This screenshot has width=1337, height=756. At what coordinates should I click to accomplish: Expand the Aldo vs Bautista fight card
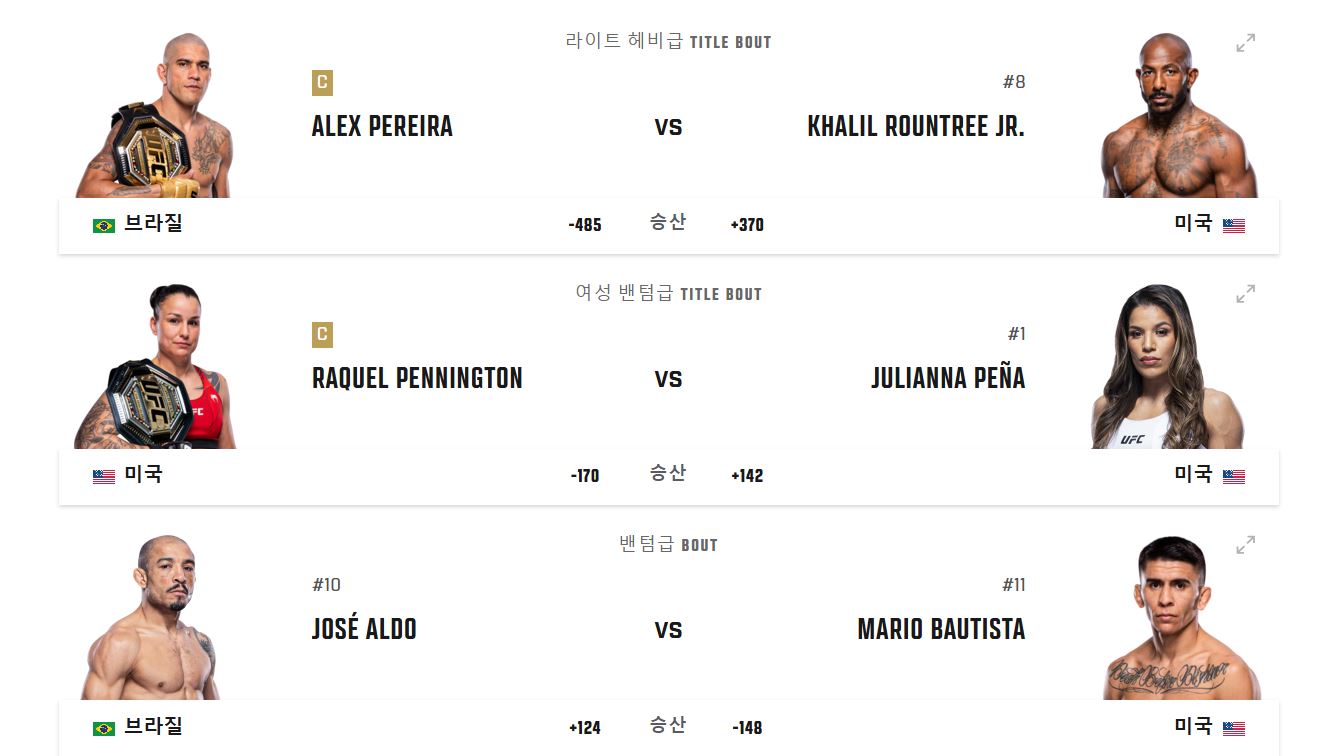1244,546
